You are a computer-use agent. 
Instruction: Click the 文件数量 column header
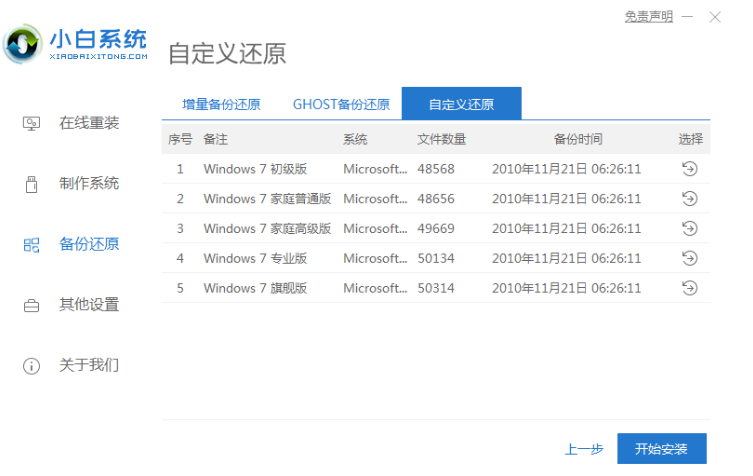(441, 139)
